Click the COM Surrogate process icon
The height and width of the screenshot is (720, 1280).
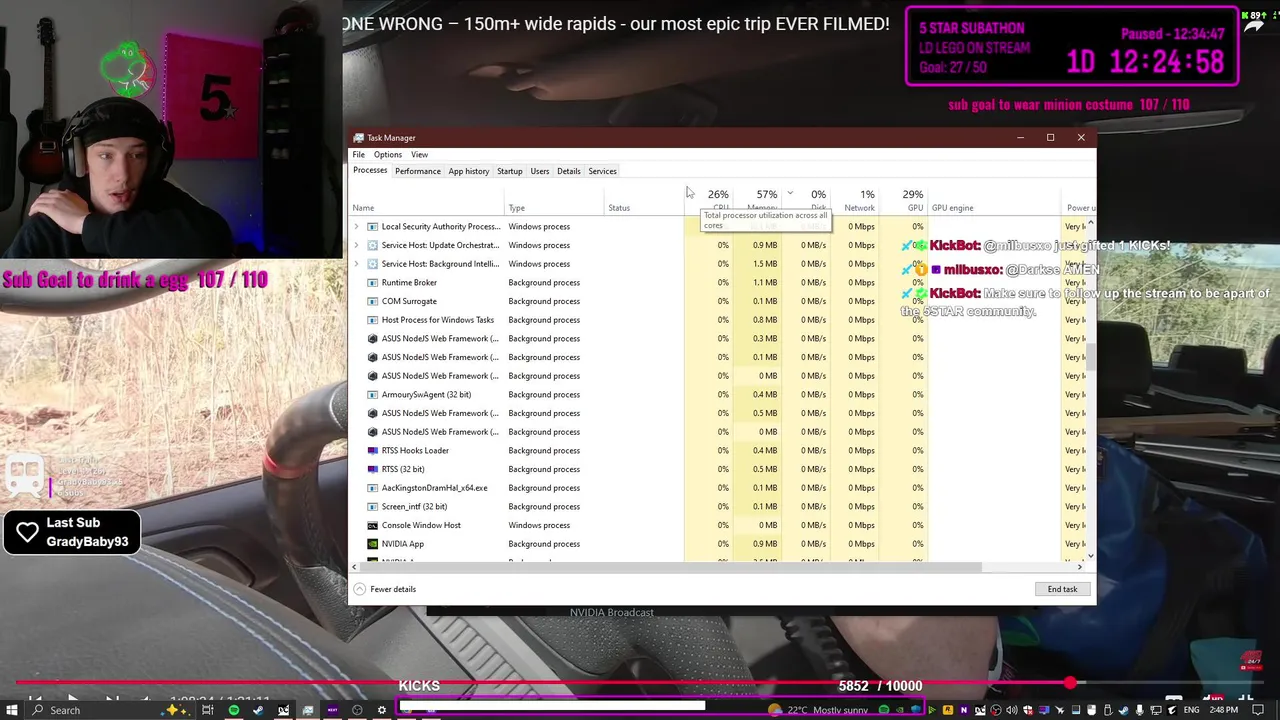[x=372, y=301]
